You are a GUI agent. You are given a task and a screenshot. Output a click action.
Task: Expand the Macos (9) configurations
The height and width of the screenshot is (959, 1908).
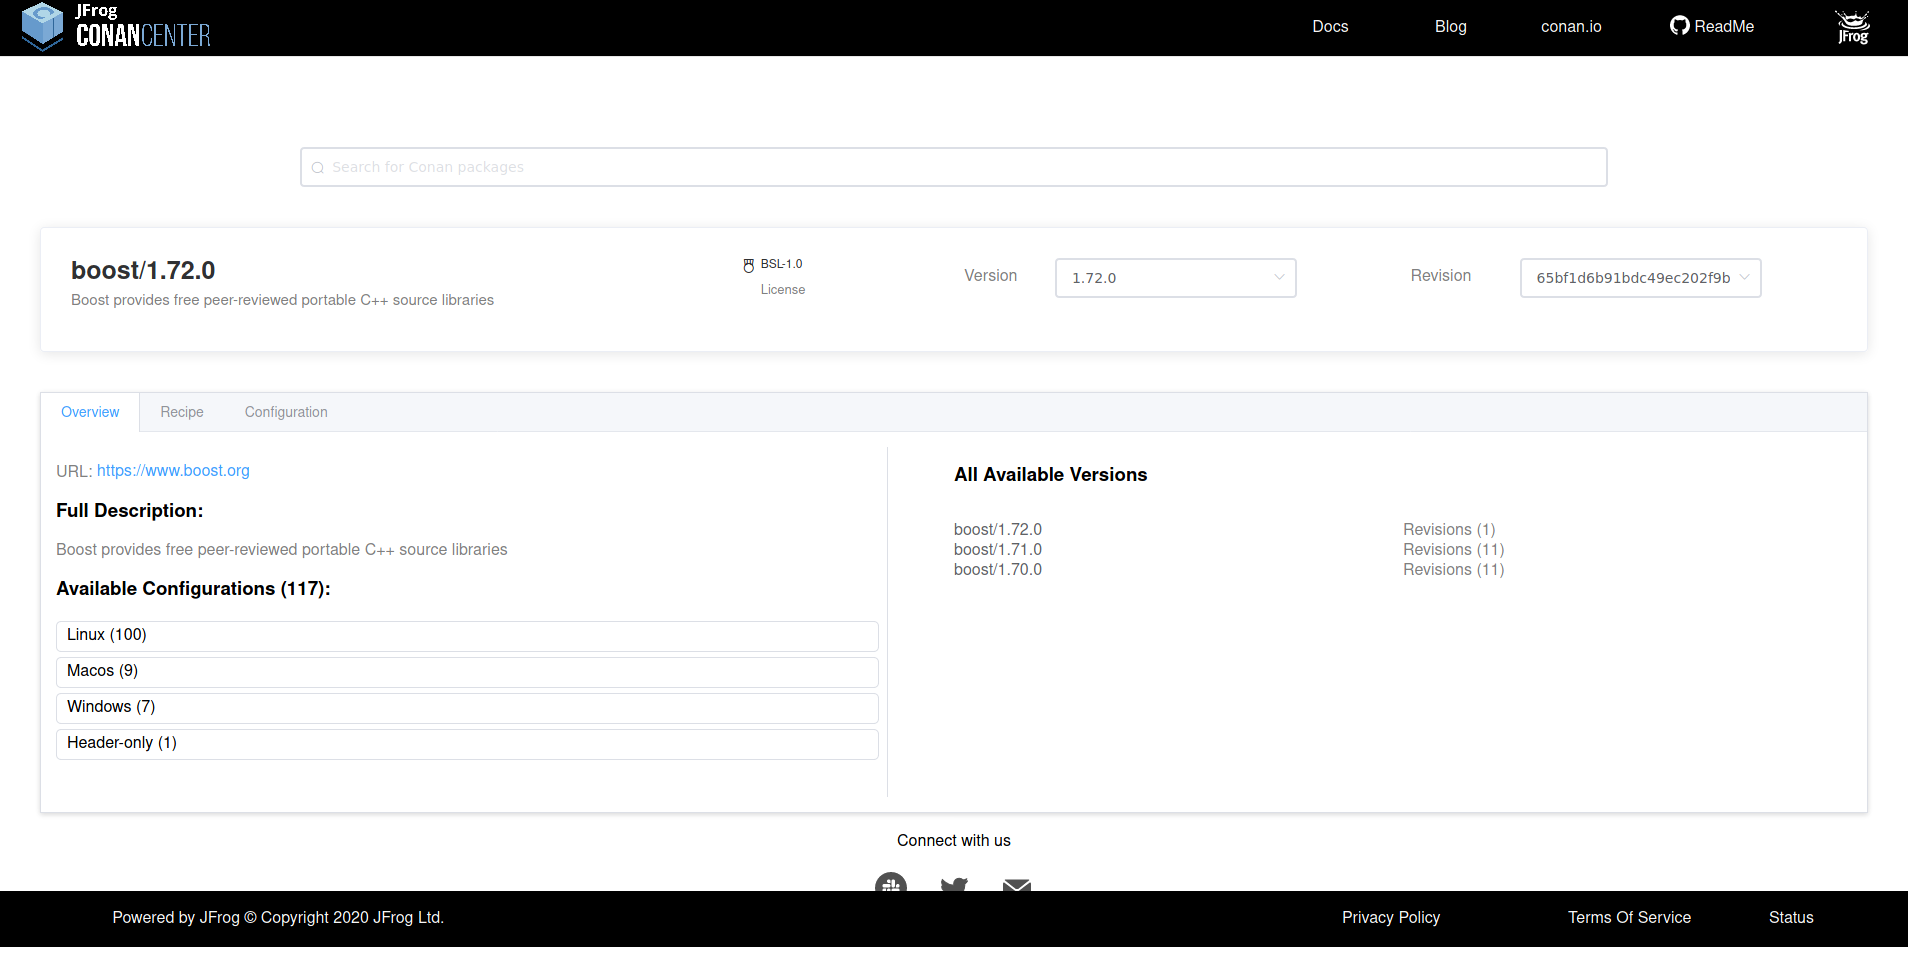467,672
